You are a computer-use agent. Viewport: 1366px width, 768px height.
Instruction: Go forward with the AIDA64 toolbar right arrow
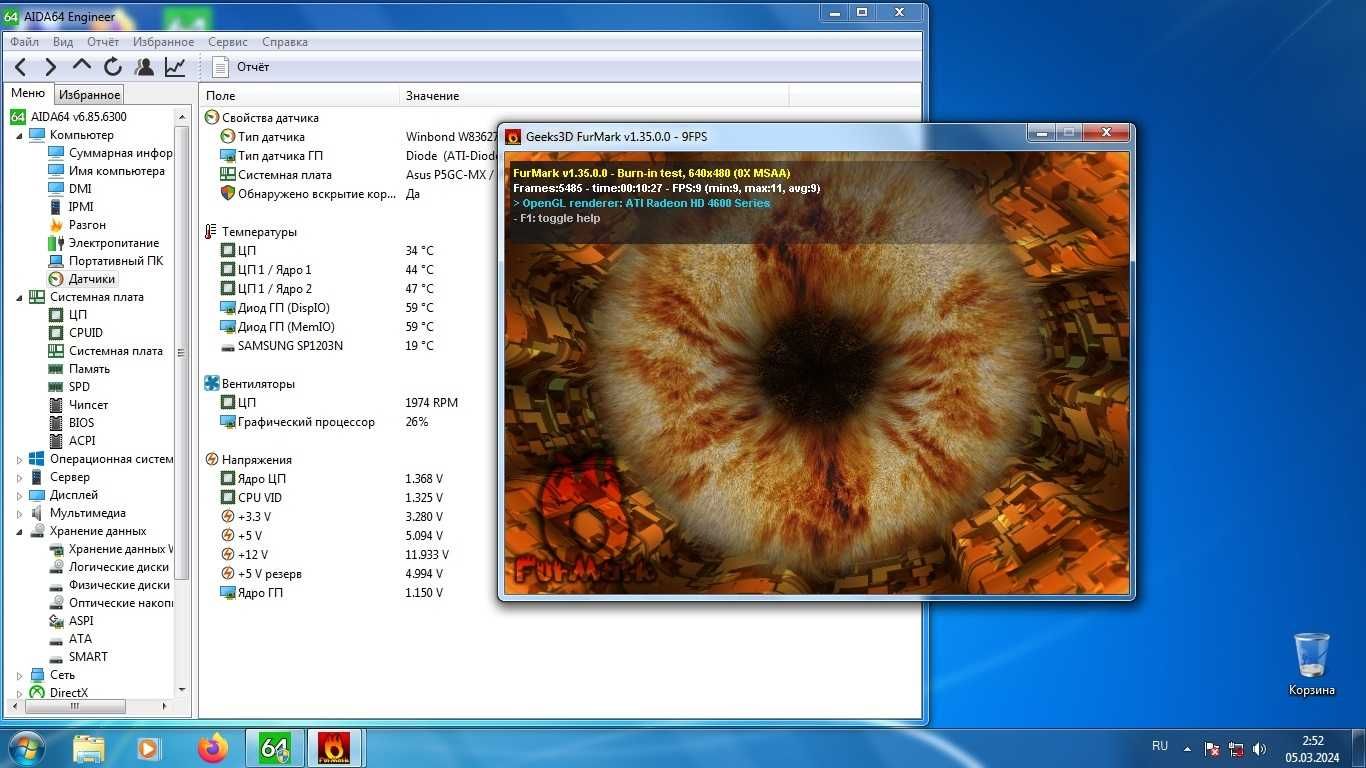point(51,67)
